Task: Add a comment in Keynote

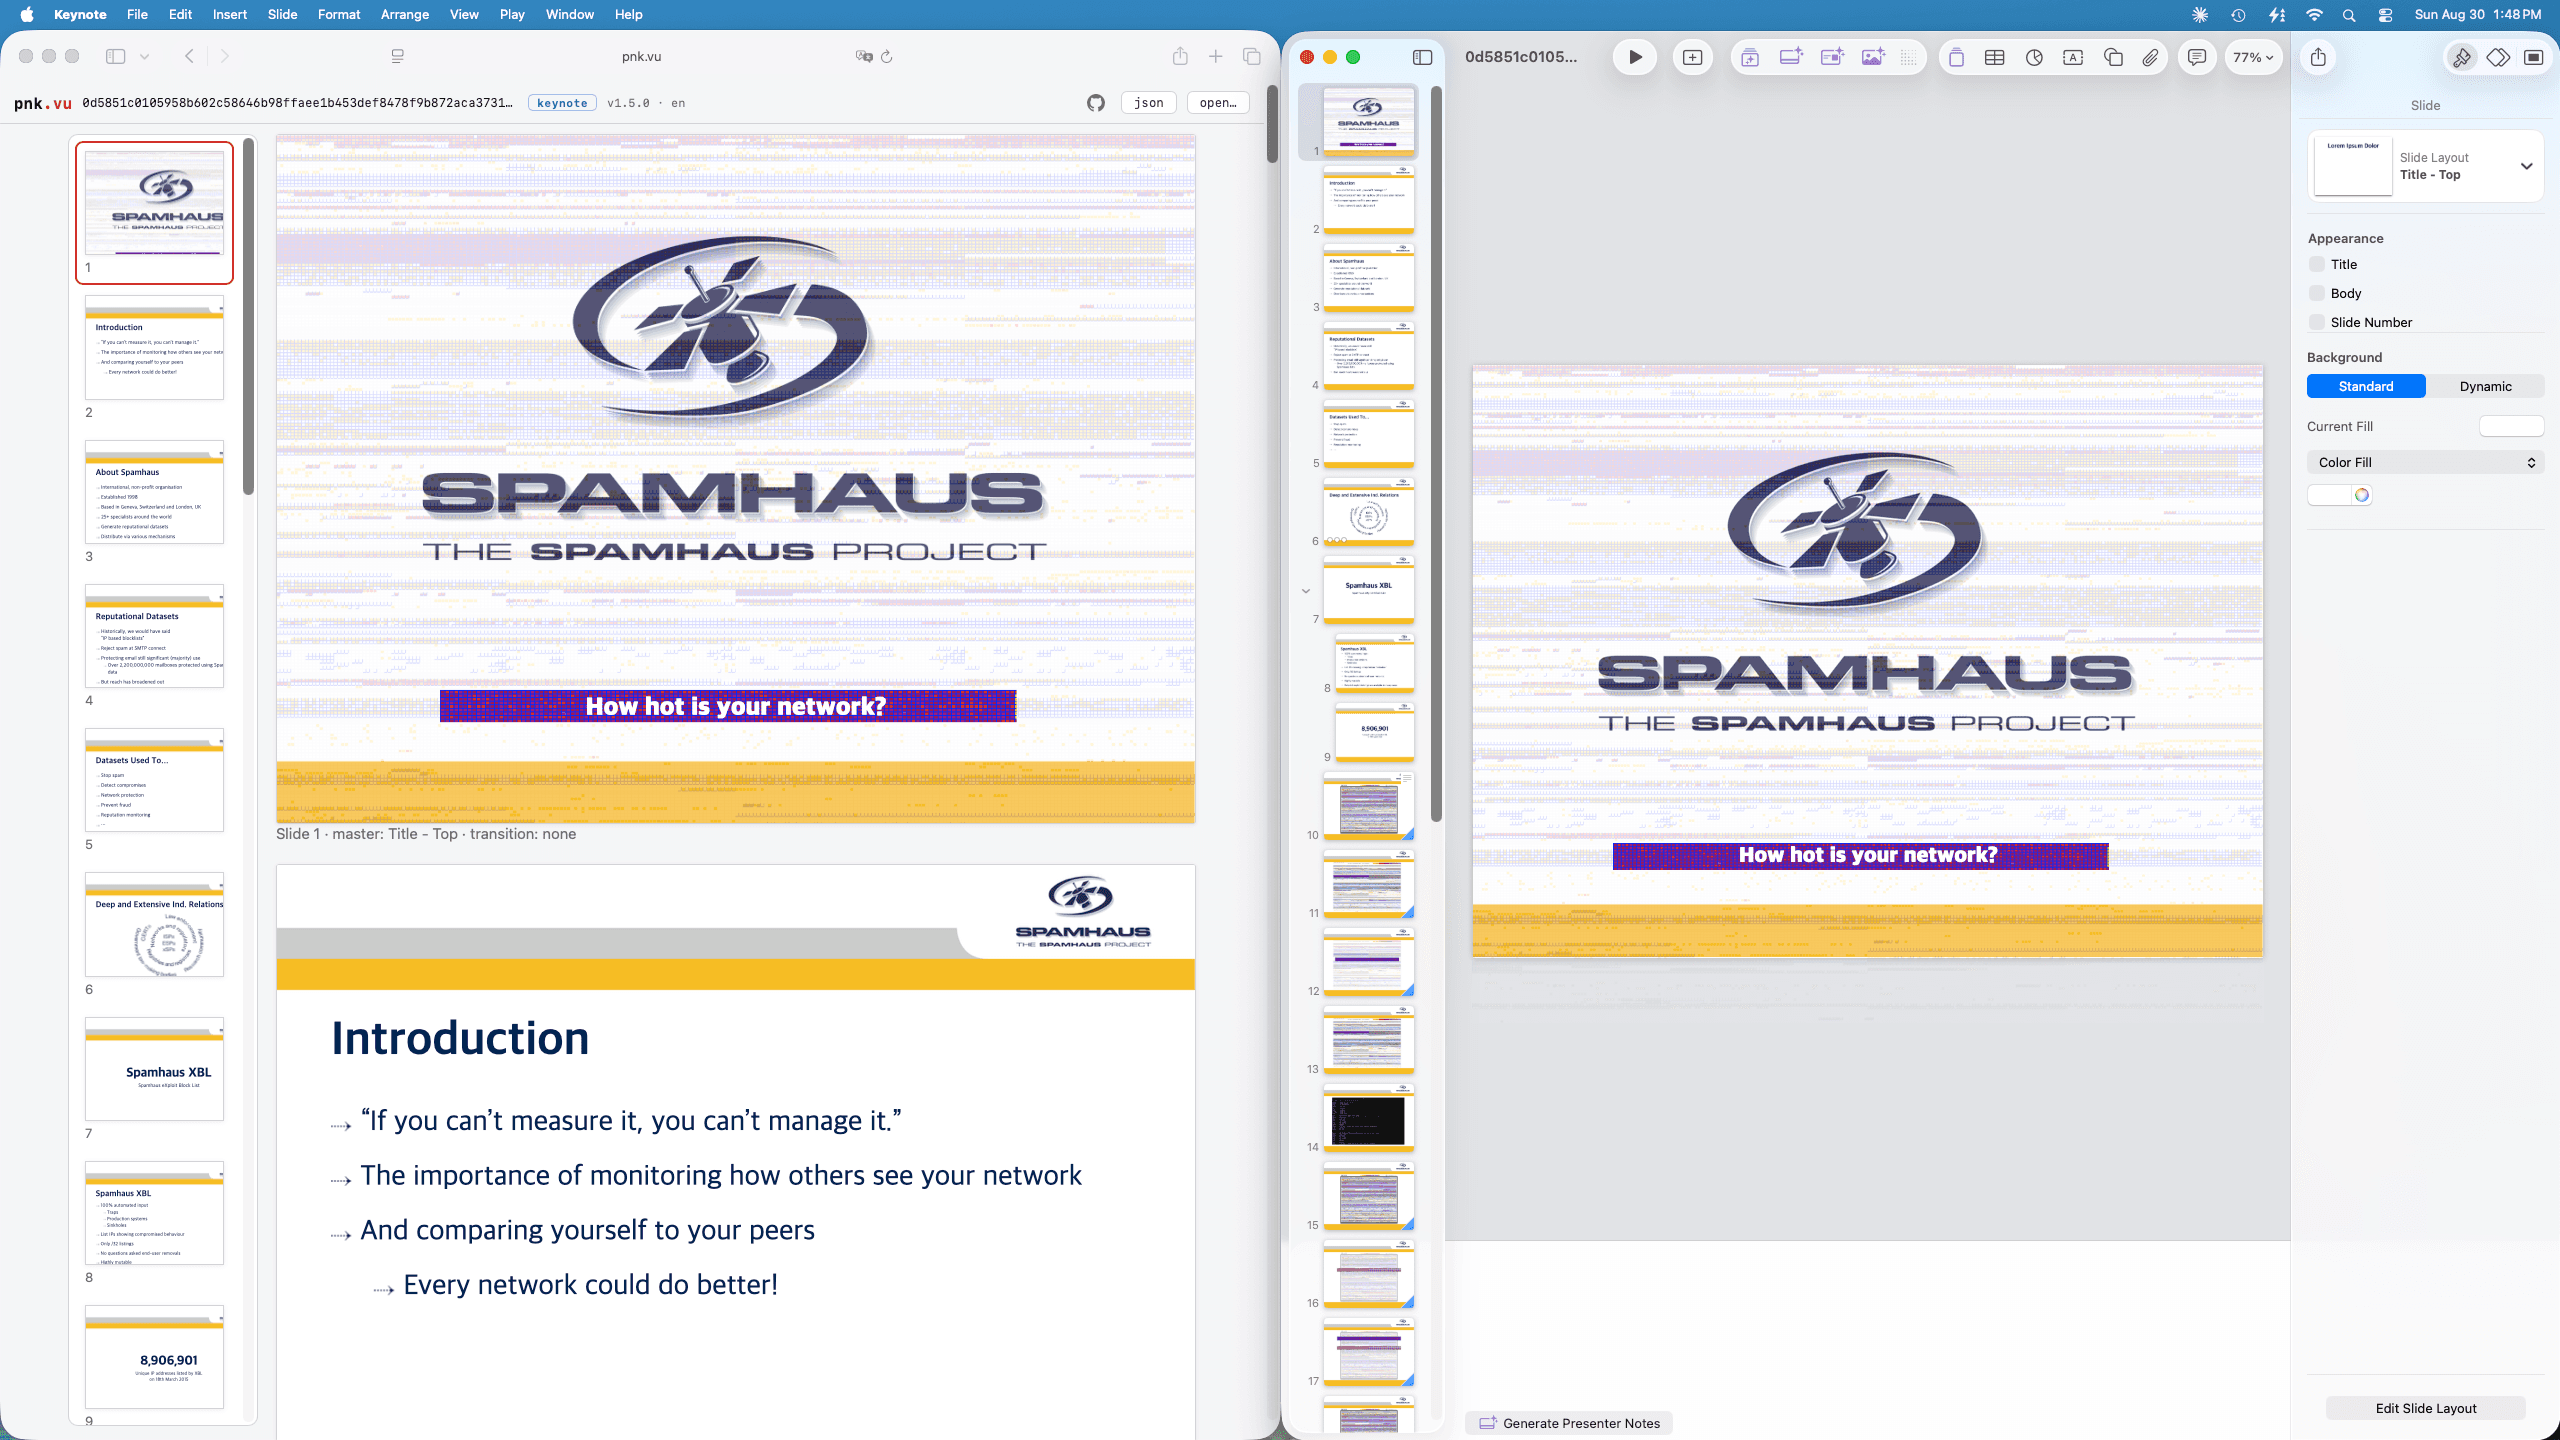Action: 2197,57
